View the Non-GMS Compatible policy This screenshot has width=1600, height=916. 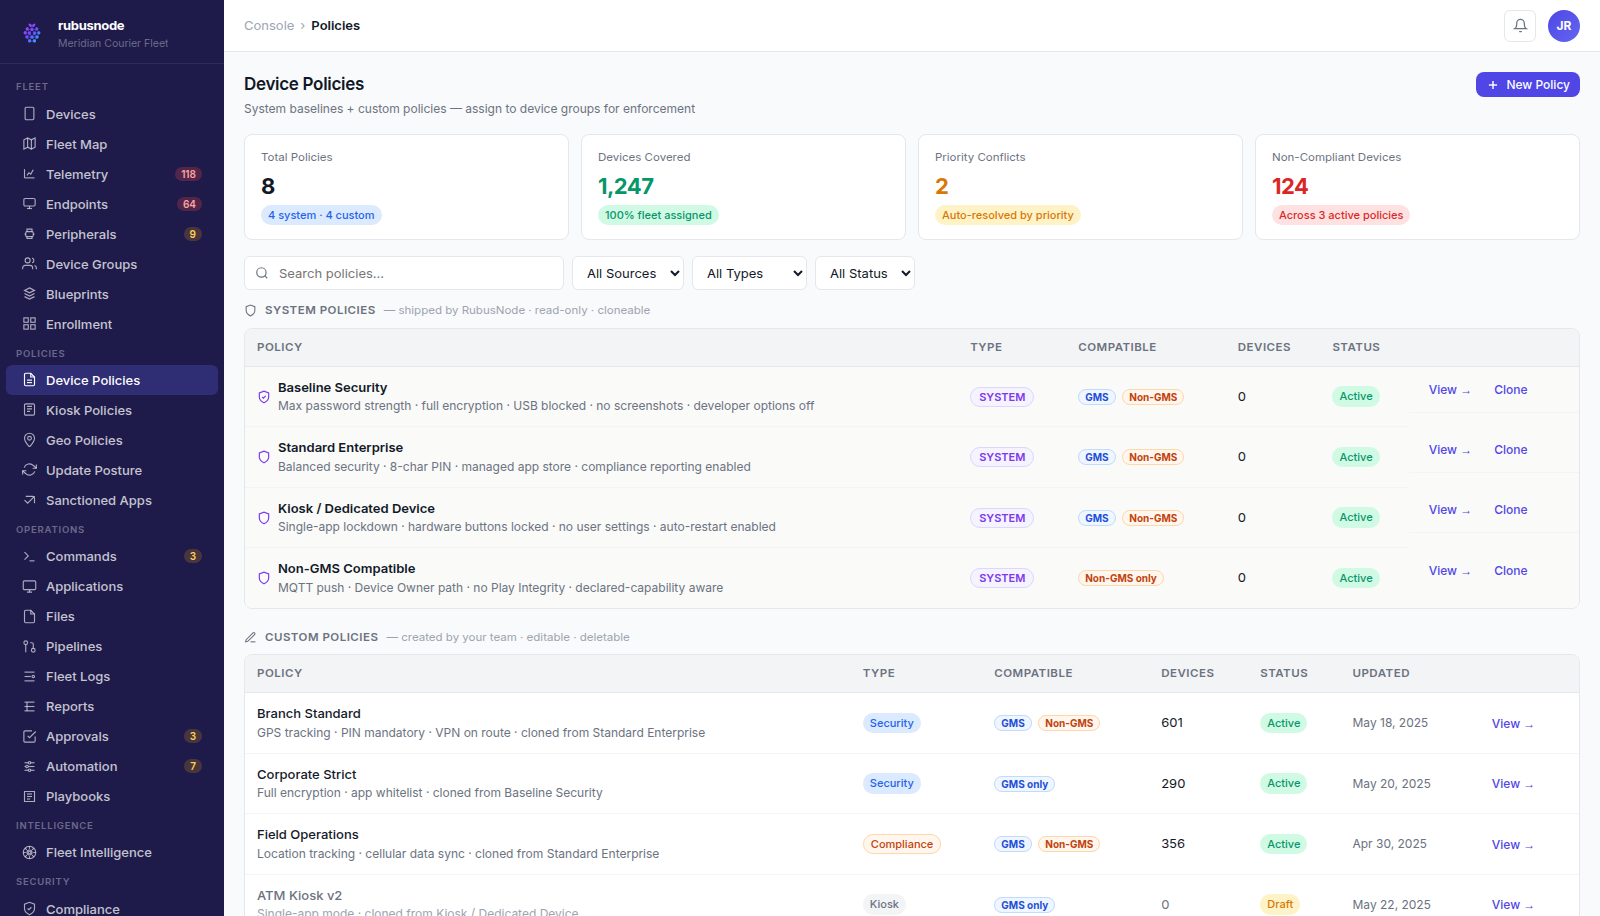1449,571
